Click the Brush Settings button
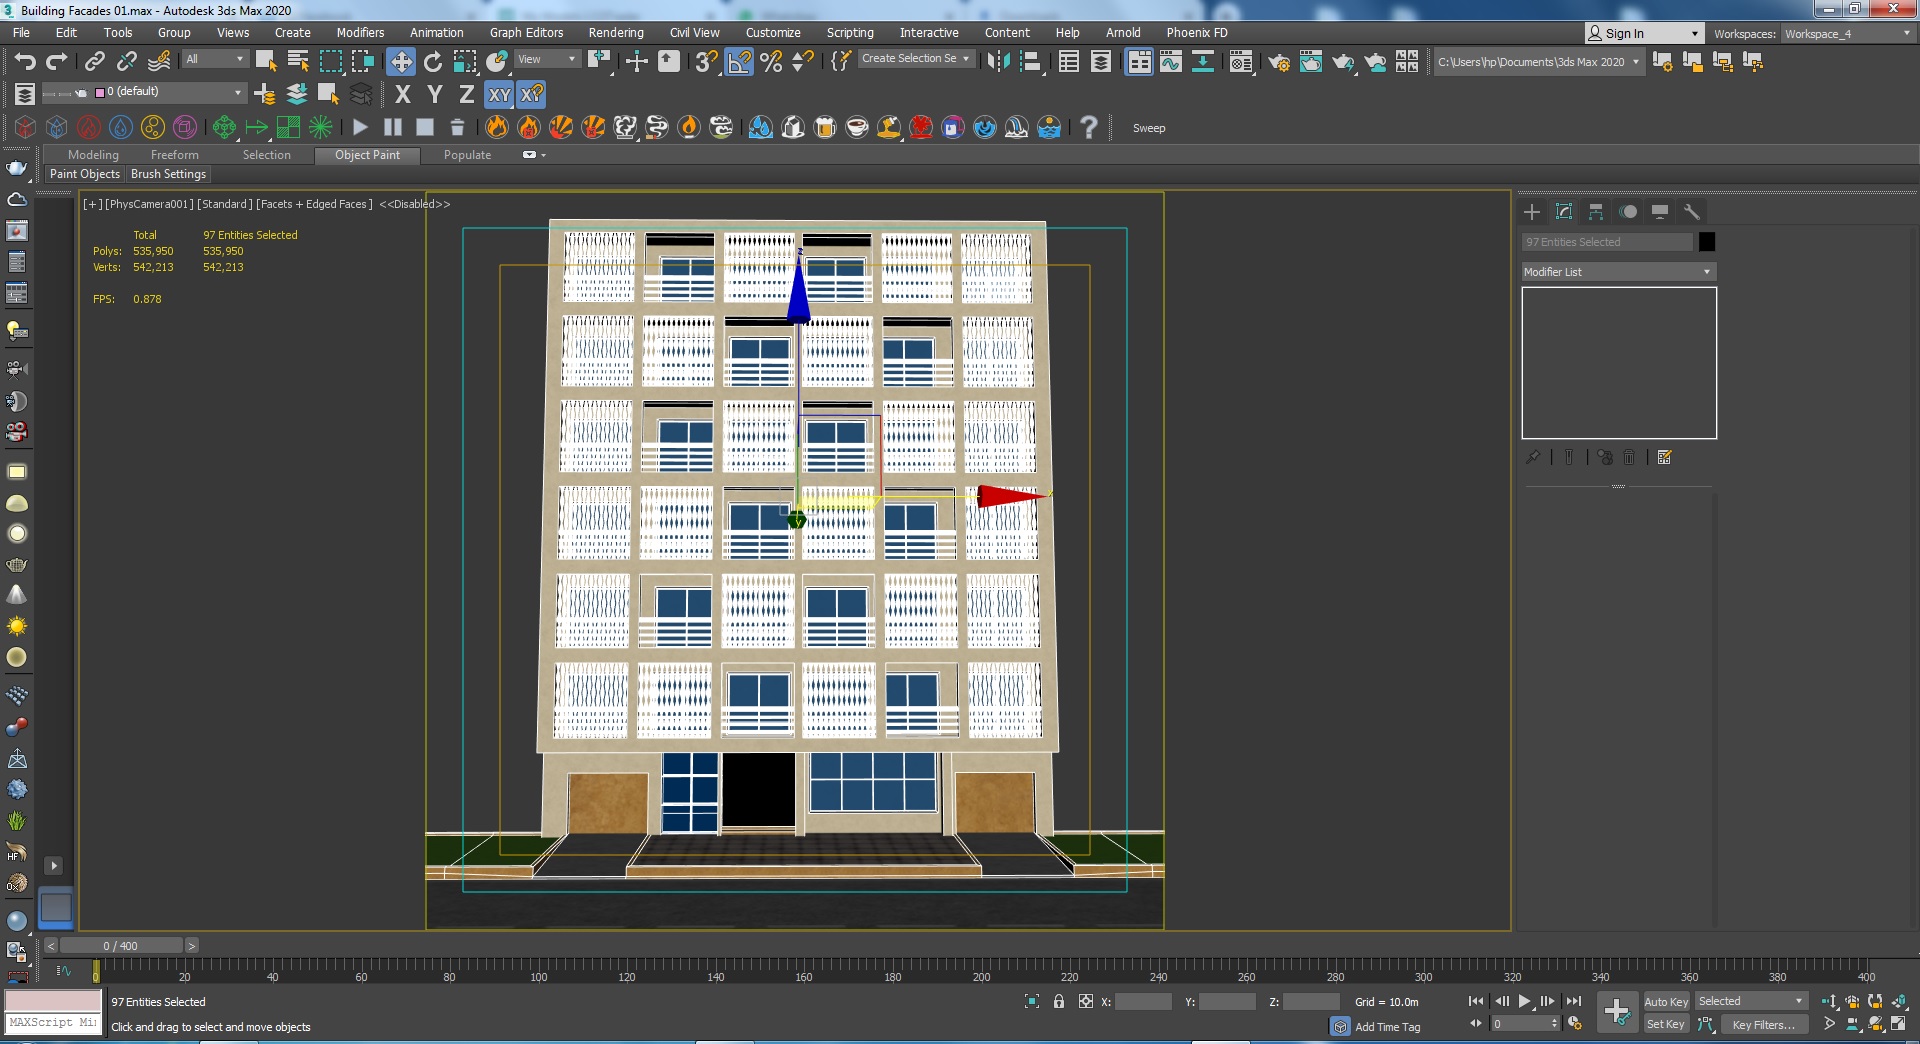 tap(168, 174)
